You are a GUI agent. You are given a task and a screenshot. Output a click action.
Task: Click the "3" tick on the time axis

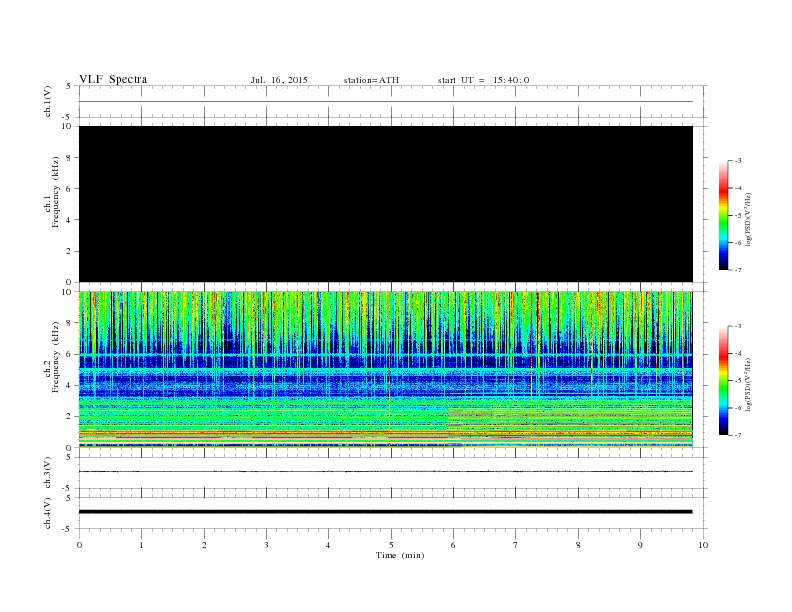pyautogui.click(x=266, y=545)
